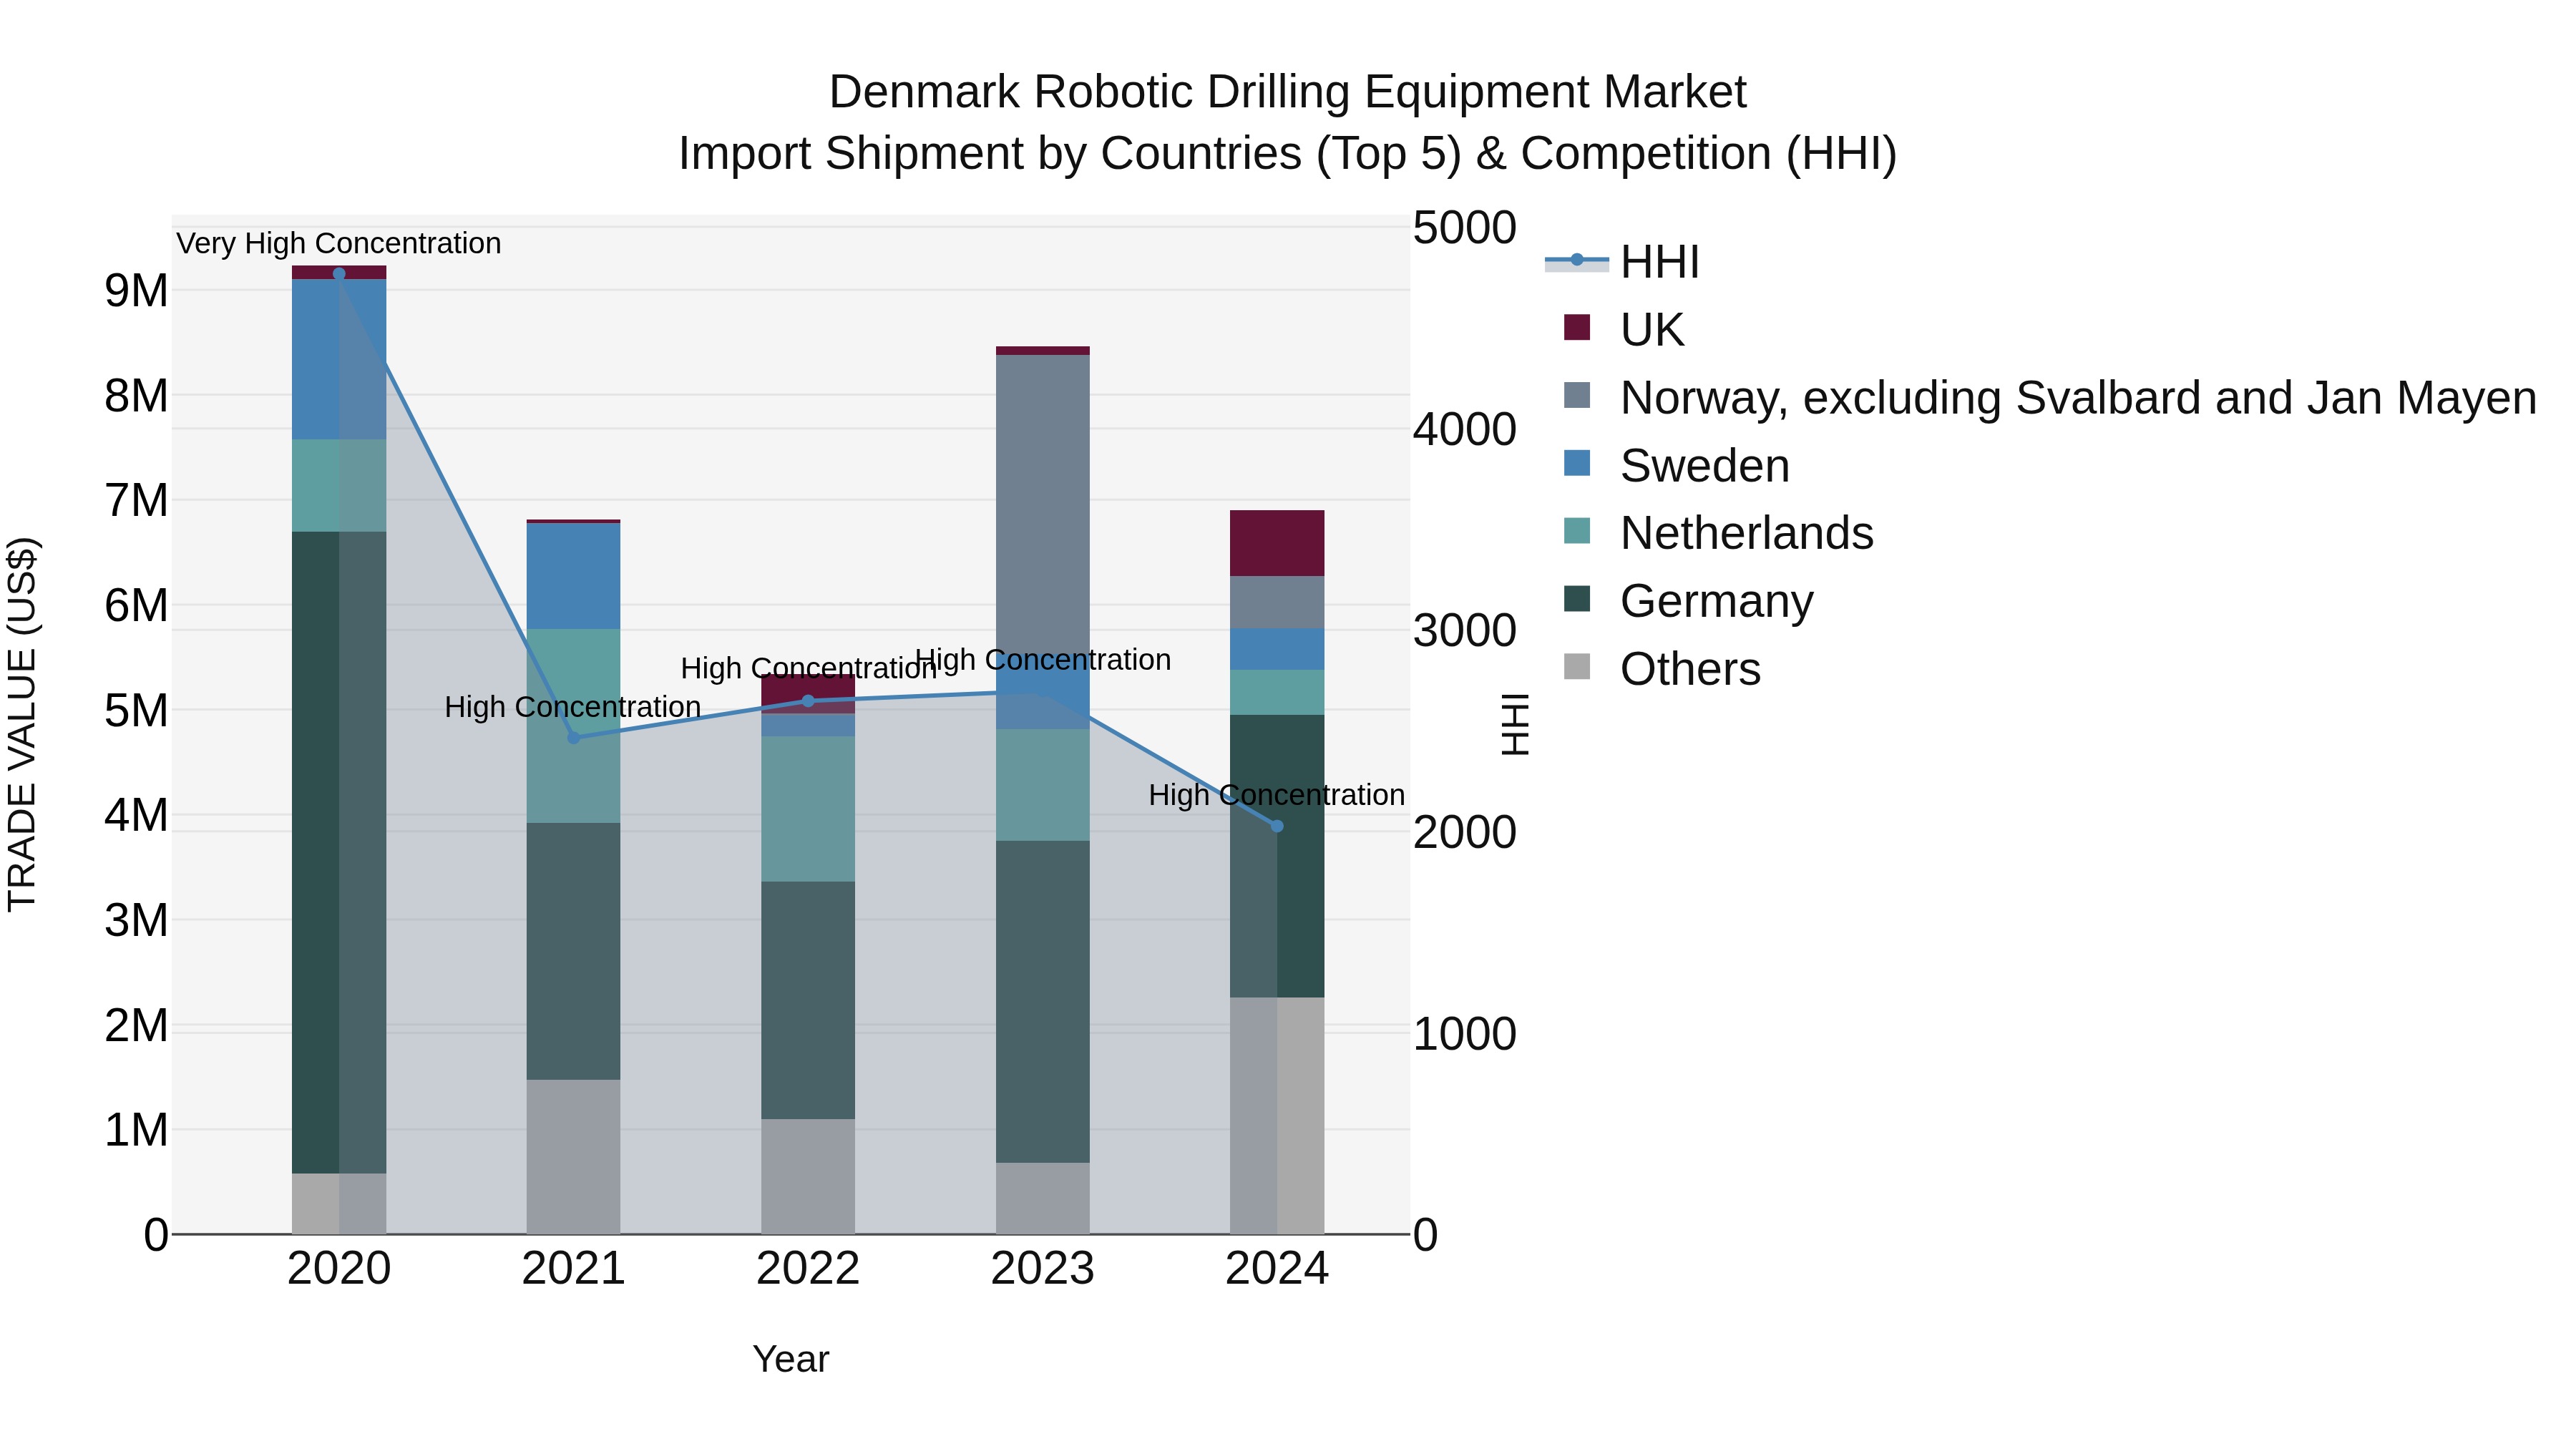Click the 2021 HHI data point
The height and width of the screenshot is (1449, 2576).
[574, 738]
